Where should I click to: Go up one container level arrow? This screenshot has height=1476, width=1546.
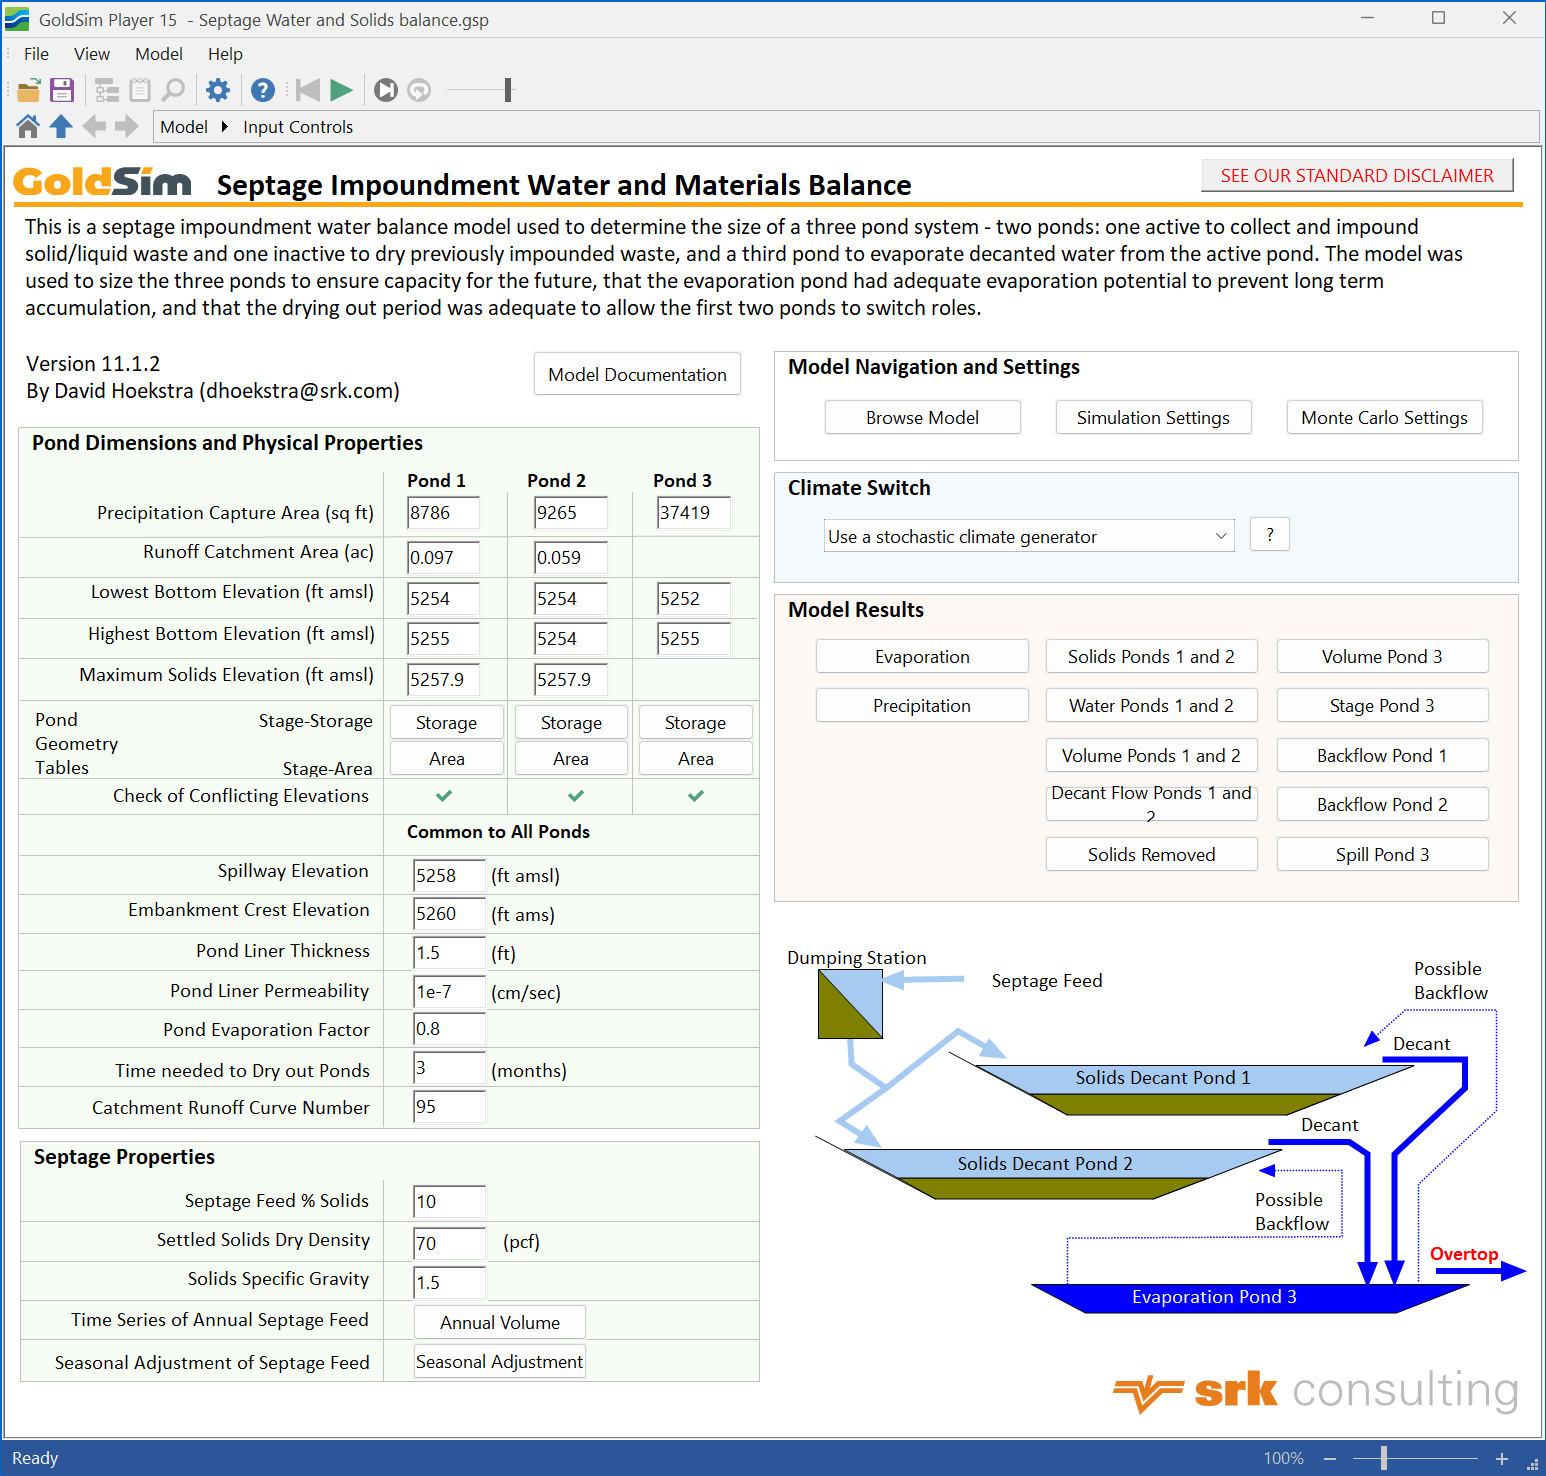(61, 126)
